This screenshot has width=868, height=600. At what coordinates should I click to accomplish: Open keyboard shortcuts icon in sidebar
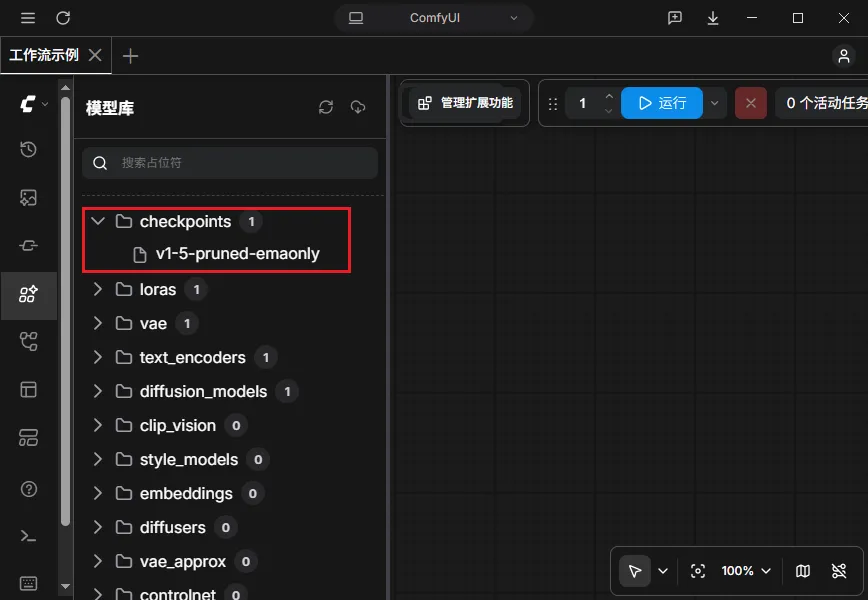[x=28, y=583]
